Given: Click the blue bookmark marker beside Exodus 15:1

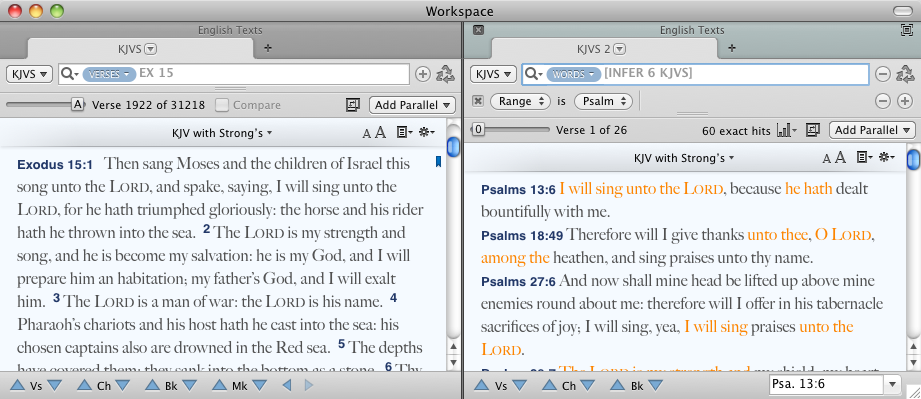Looking at the screenshot, I should click(438, 162).
